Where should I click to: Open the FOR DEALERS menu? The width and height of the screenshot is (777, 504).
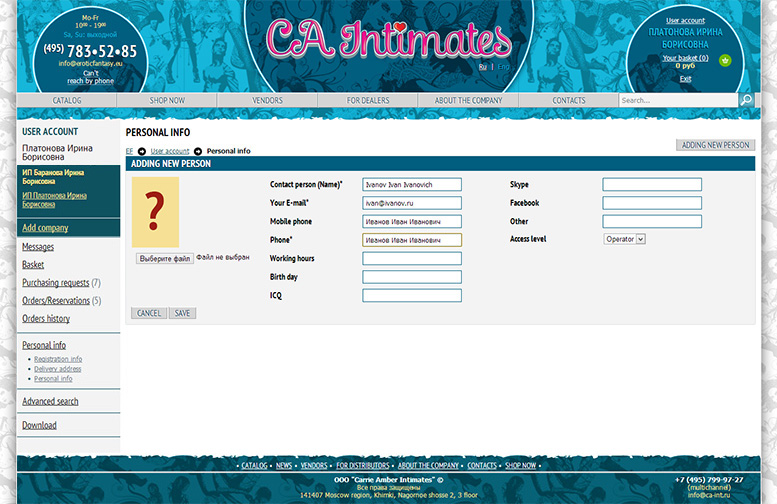(368, 100)
